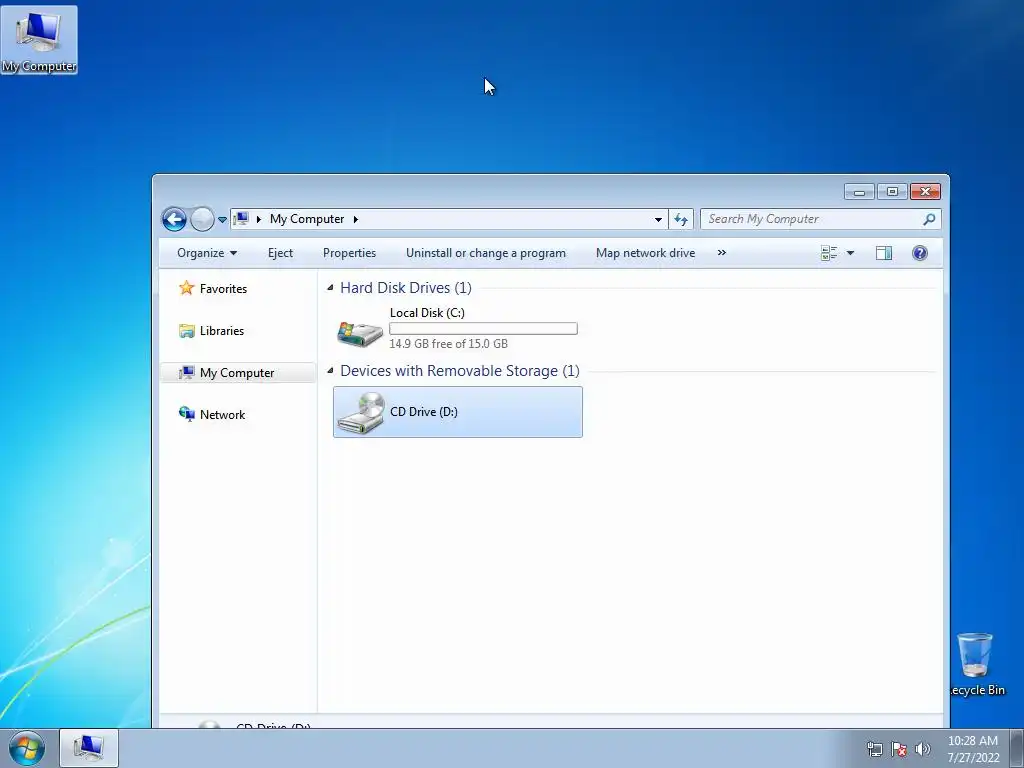Image resolution: width=1024 pixels, height=768 pixels.
Task: Click the computer icon in the address bar
Action: 241,219
